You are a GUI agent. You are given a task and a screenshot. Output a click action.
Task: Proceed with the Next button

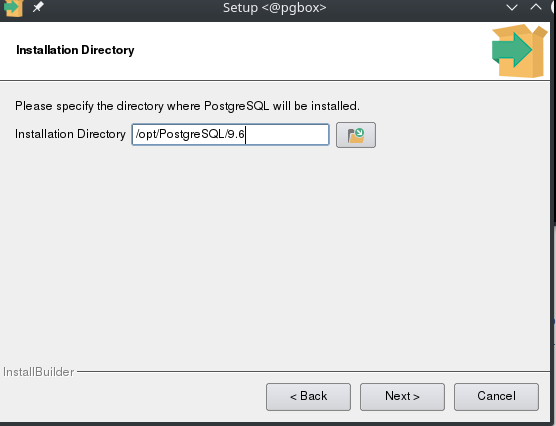coord(402,397)
